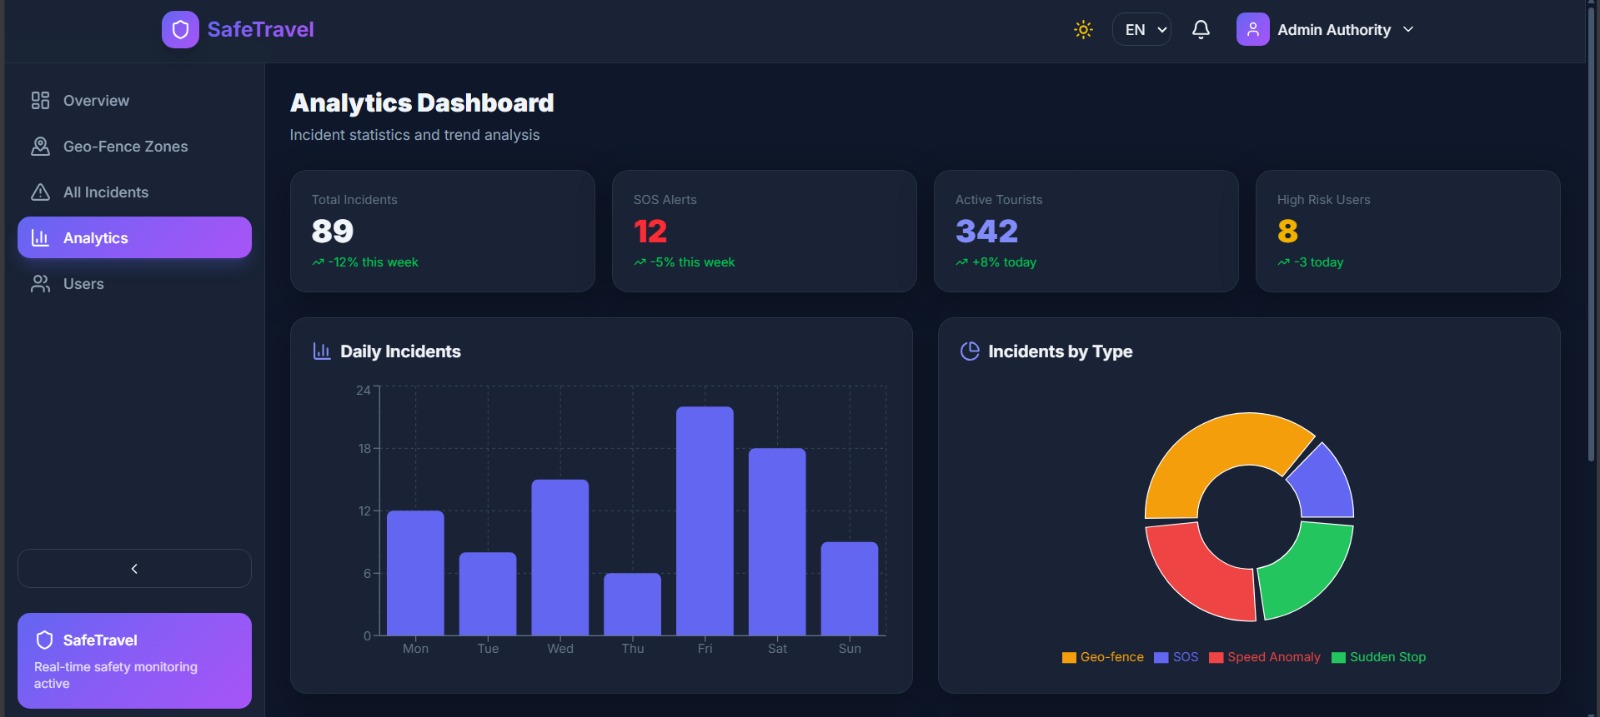Screen dimensions: 1600x717
Task: Toggle light theme with sun icon
Action: (x=1083, y=30)
